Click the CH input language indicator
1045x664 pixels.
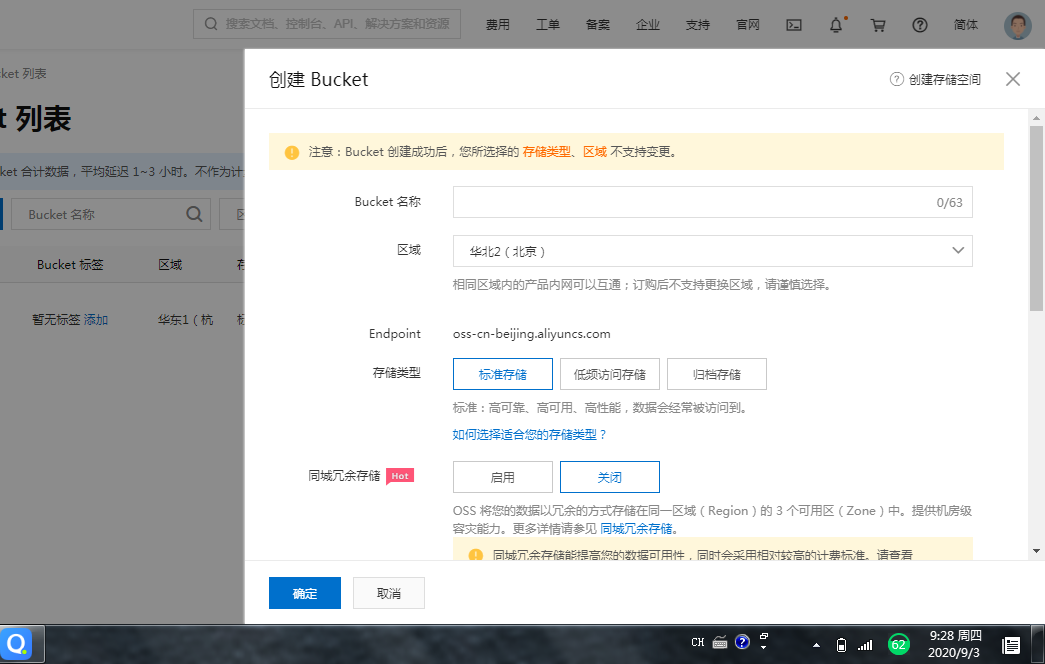click(698, 643)
